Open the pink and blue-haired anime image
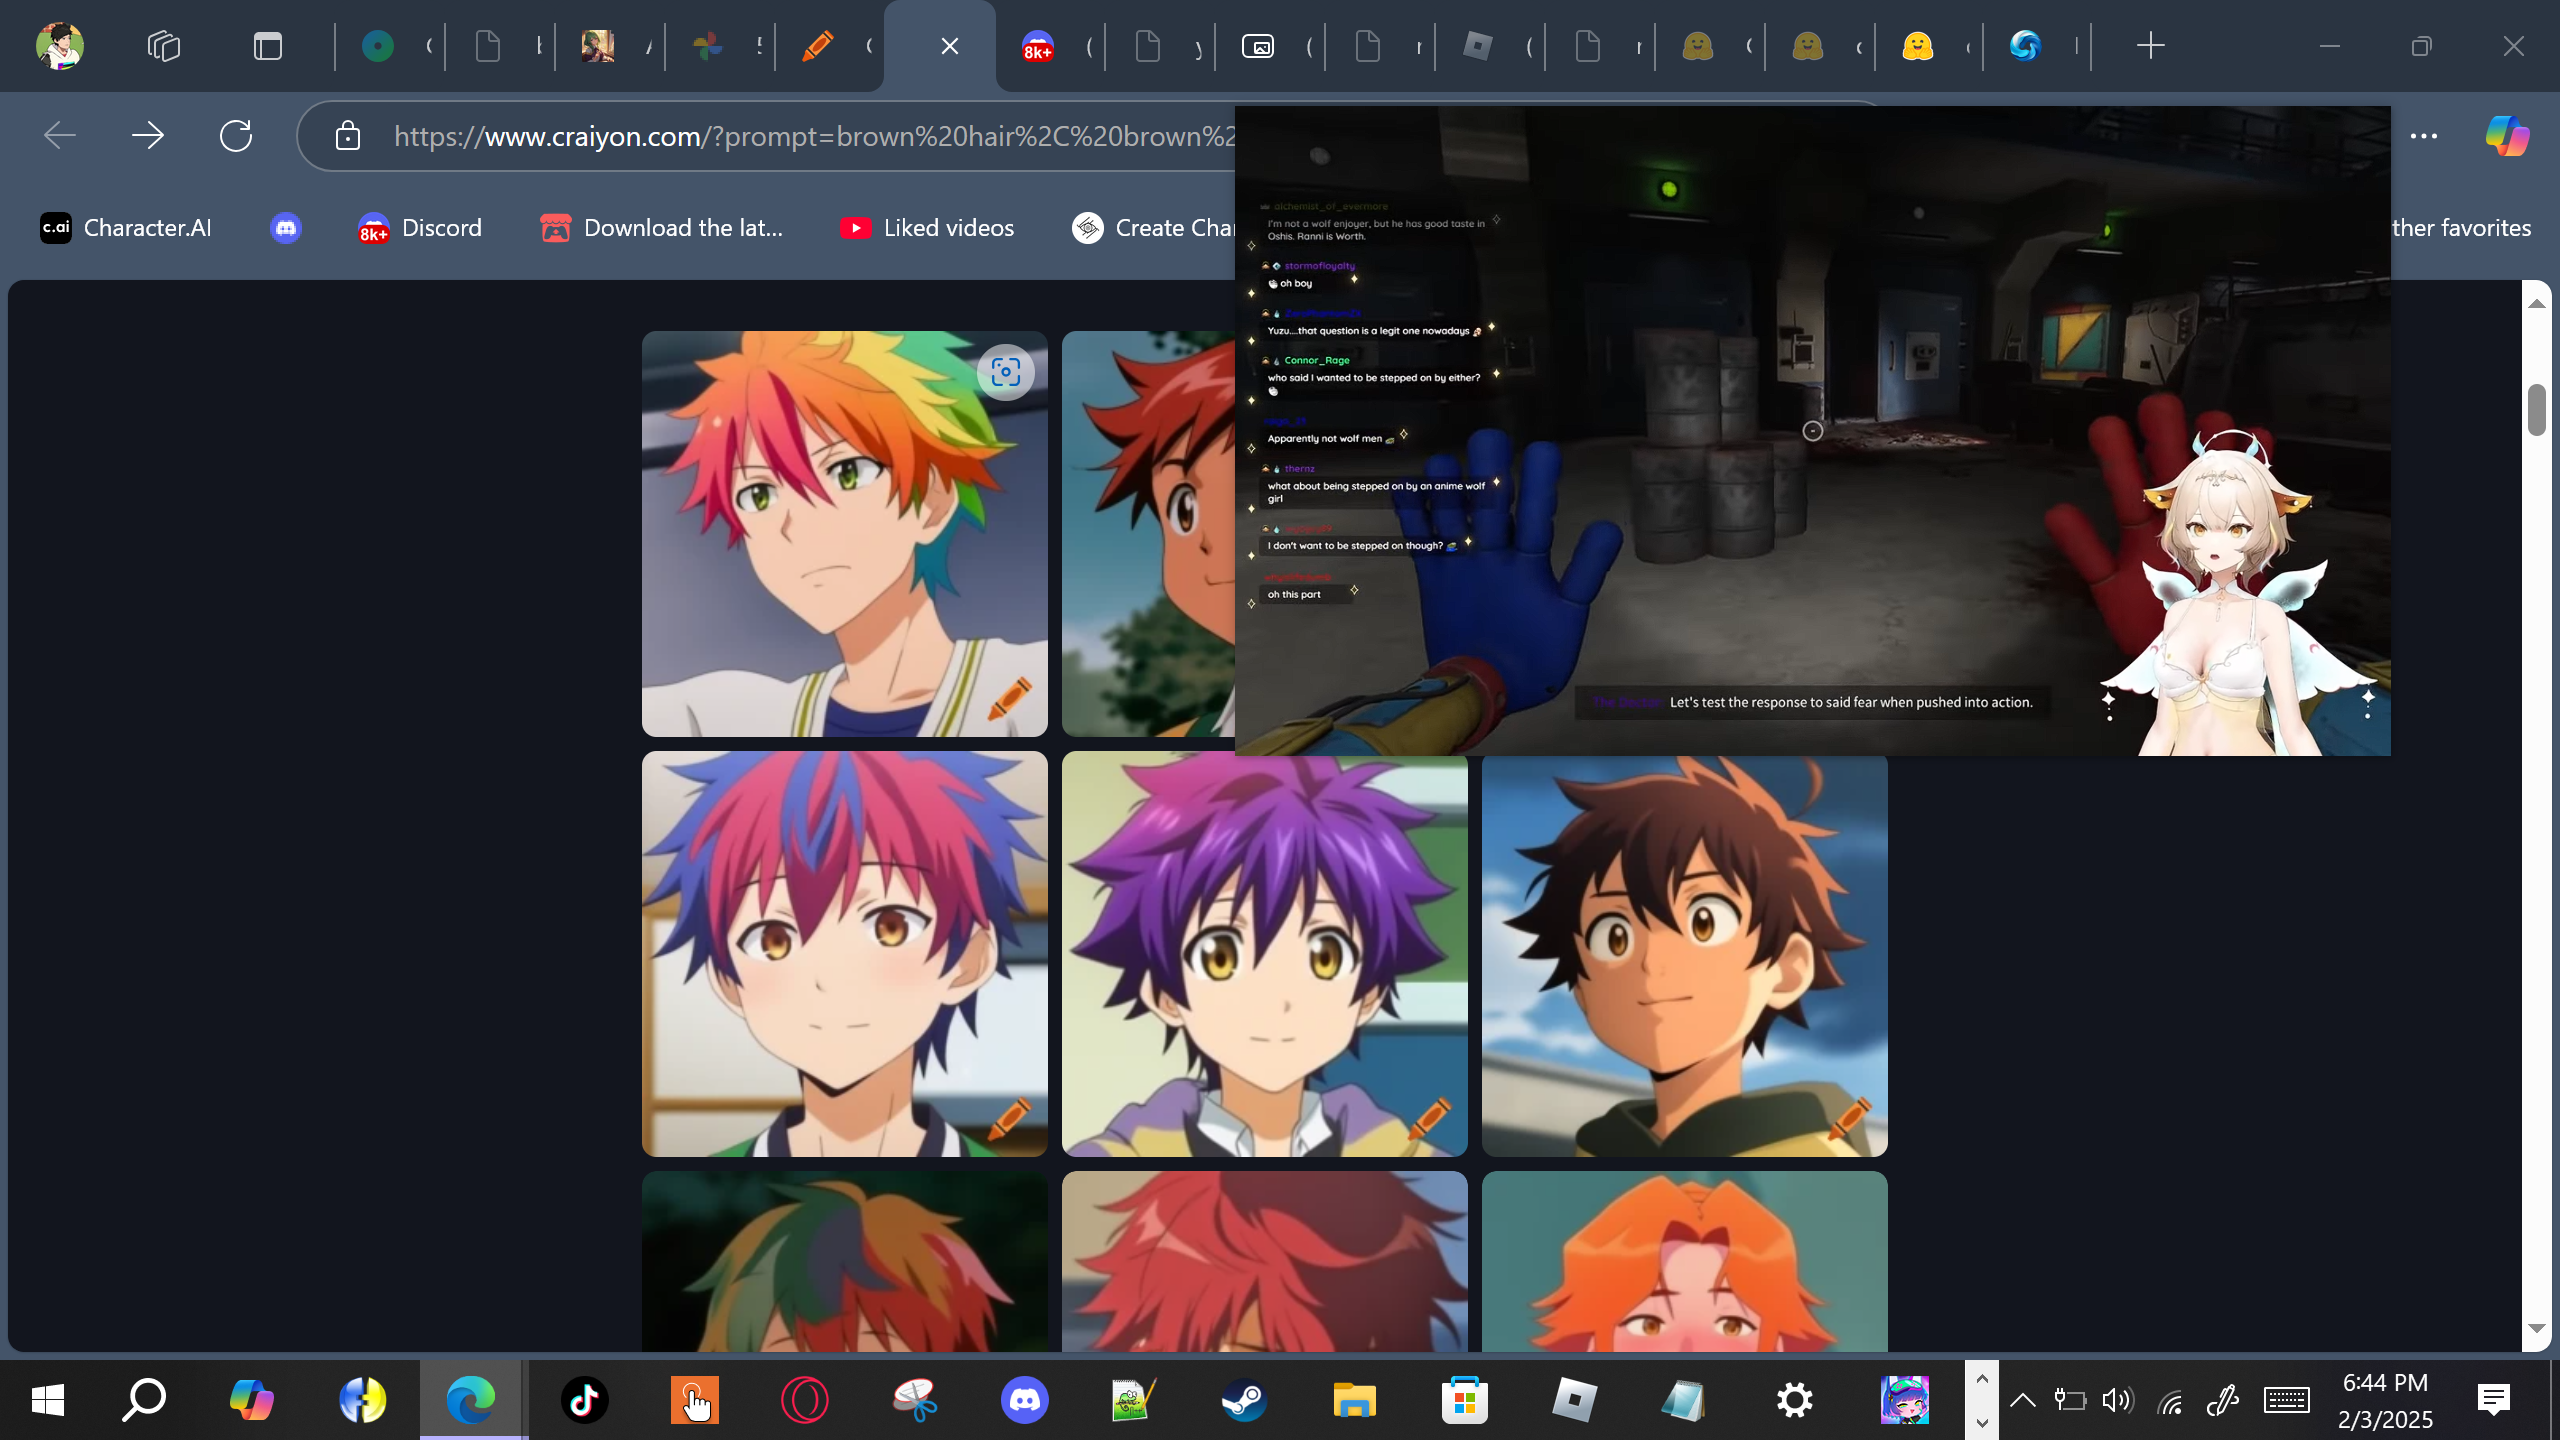The width and height of the screenshot is (2560, 1440). (844, 954)
